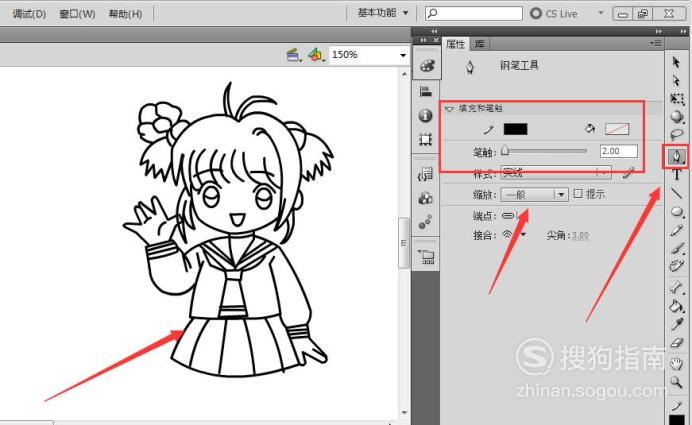
Task: Select the Hand tool
Action: [677, 364]
